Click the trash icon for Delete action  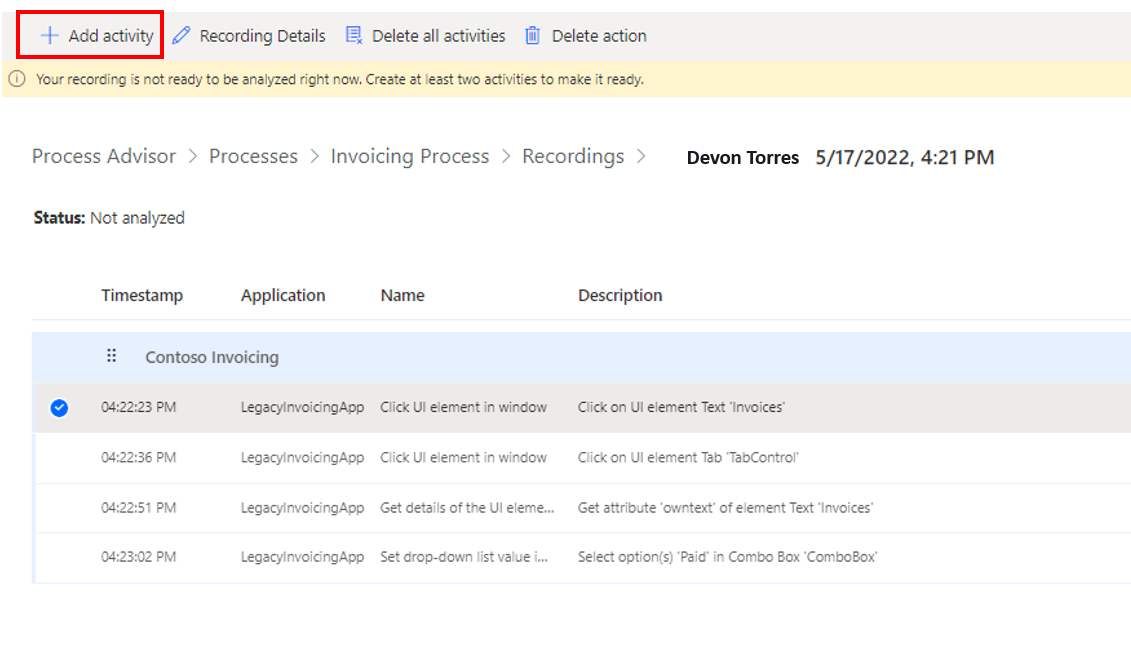tap(533, 36)
